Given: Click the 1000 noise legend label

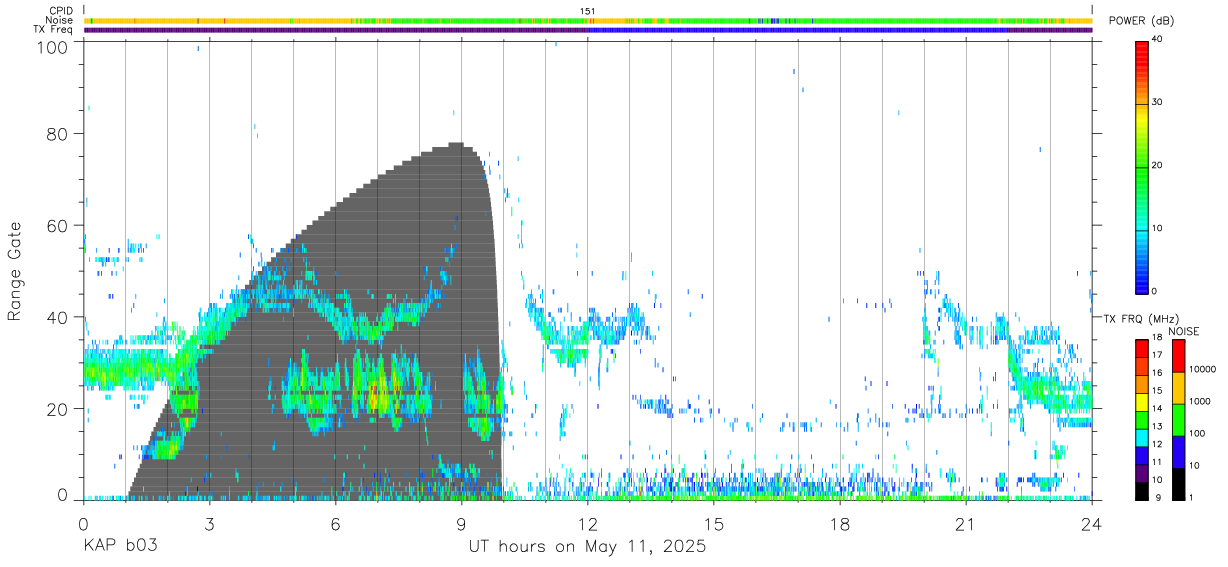Looking at the screenshot, I should 1200,401.
